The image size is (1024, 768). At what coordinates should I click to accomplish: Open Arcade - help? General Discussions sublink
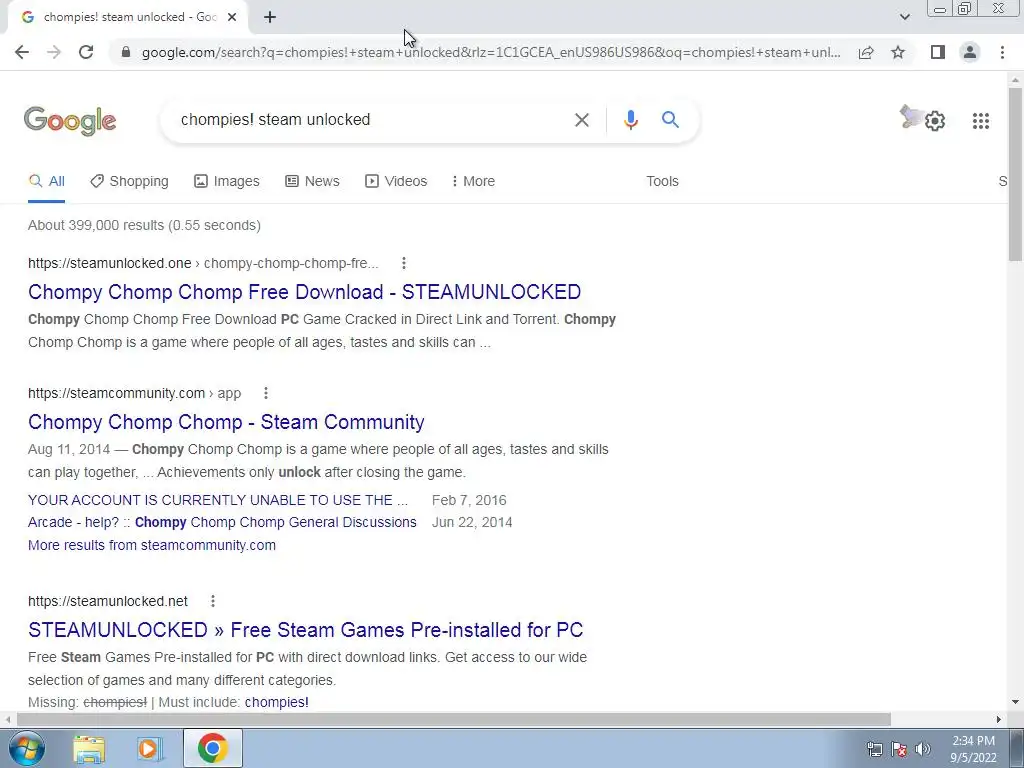click(222, 522)
